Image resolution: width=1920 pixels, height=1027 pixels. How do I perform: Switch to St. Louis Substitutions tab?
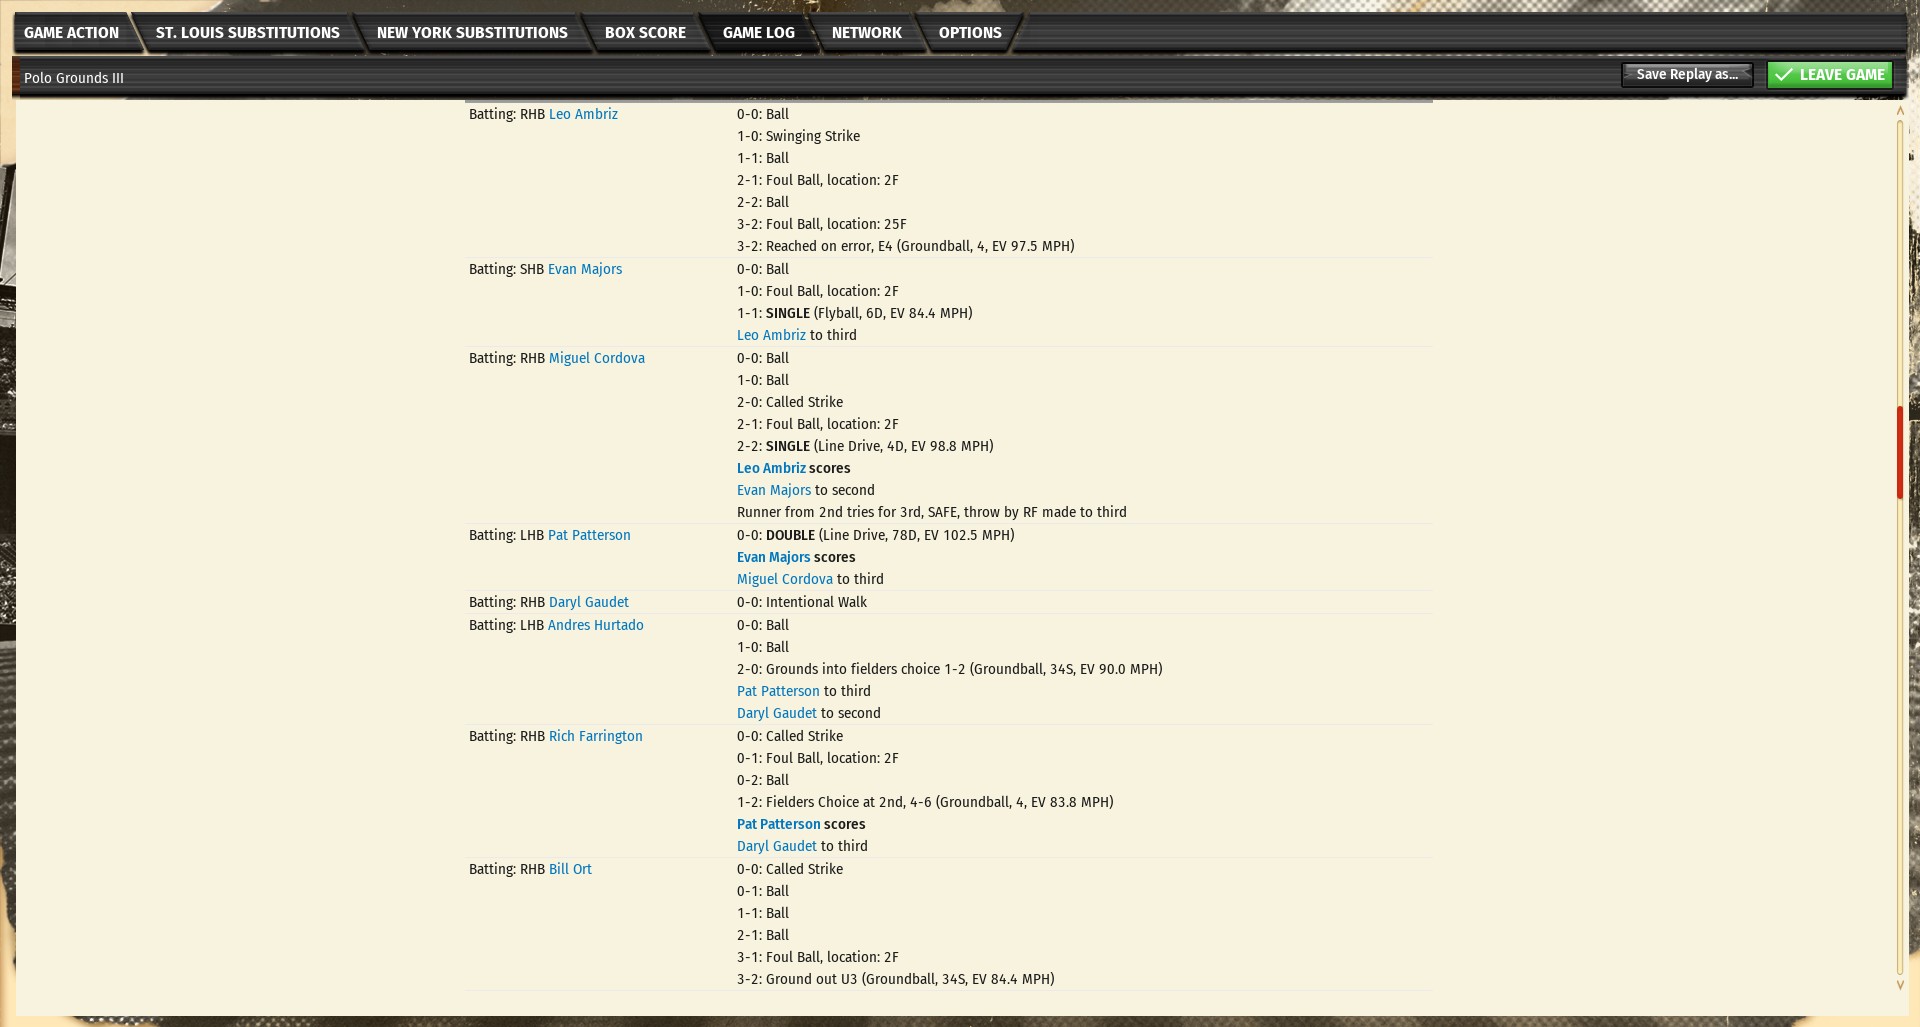pyautogui.click(x=247, y=33)
